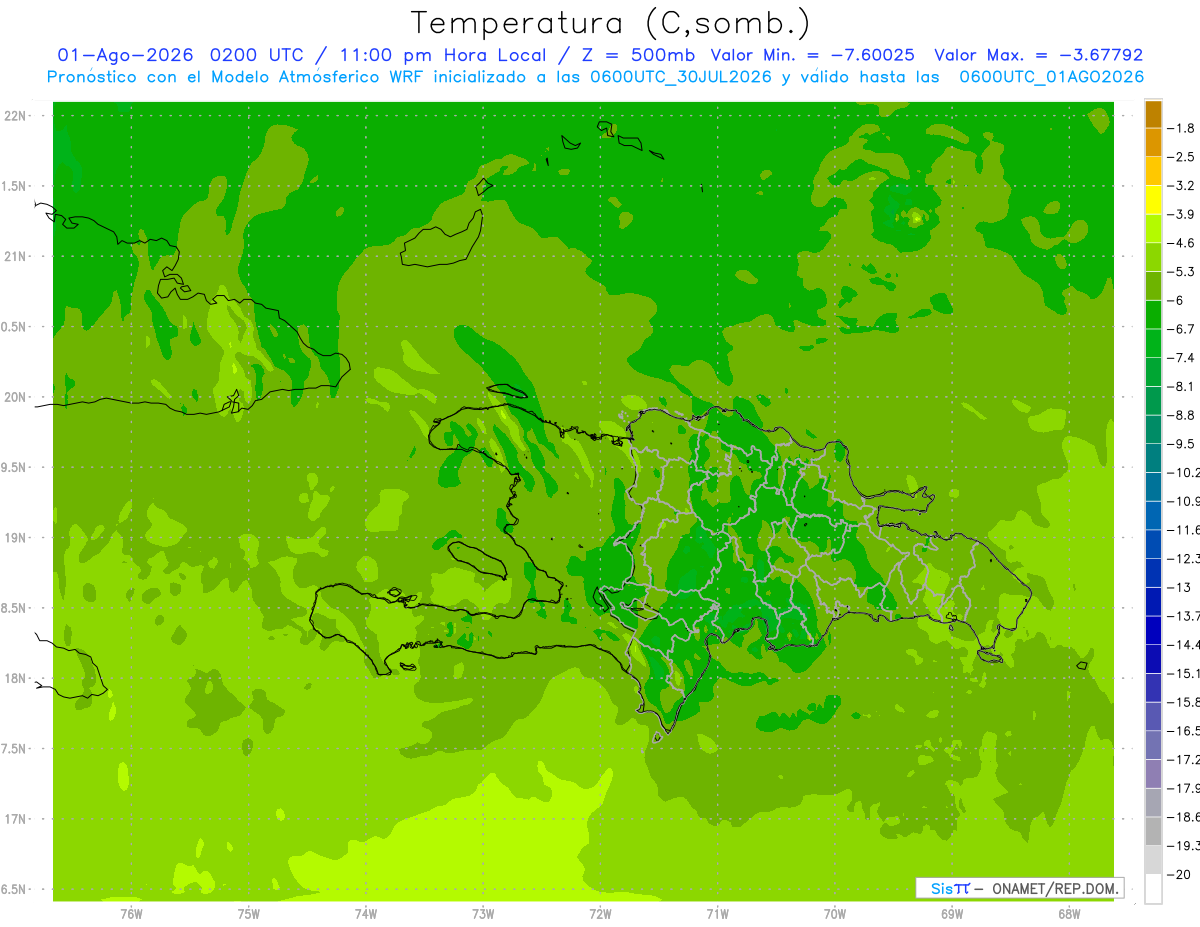Click the "-12.3" colorbar value
This screenshot has width=1200, height=927.
point(1183,558)
